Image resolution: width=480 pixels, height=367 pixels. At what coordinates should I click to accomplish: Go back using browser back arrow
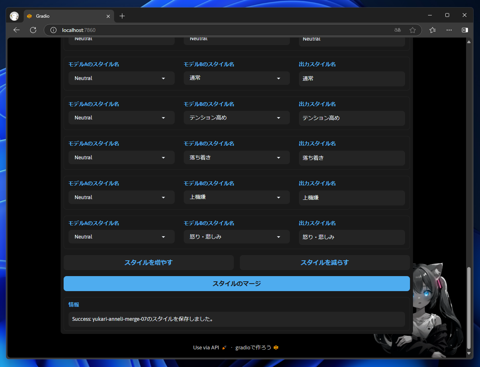(16, 30)
